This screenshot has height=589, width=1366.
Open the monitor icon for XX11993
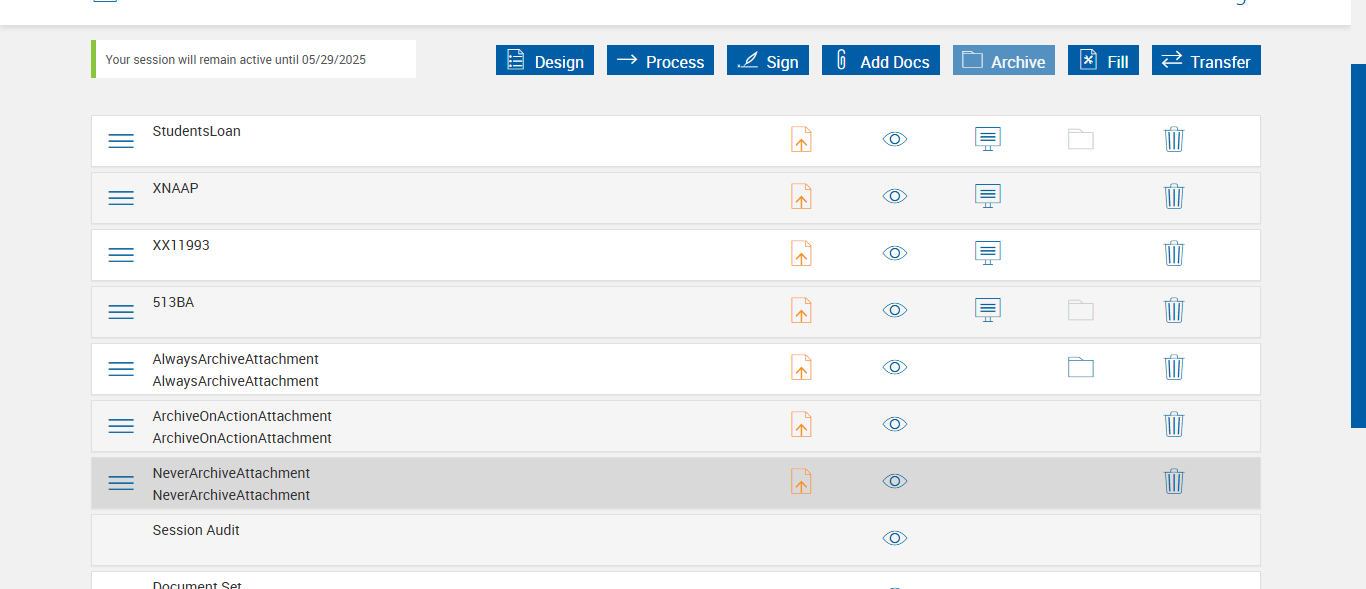(988, 253)
